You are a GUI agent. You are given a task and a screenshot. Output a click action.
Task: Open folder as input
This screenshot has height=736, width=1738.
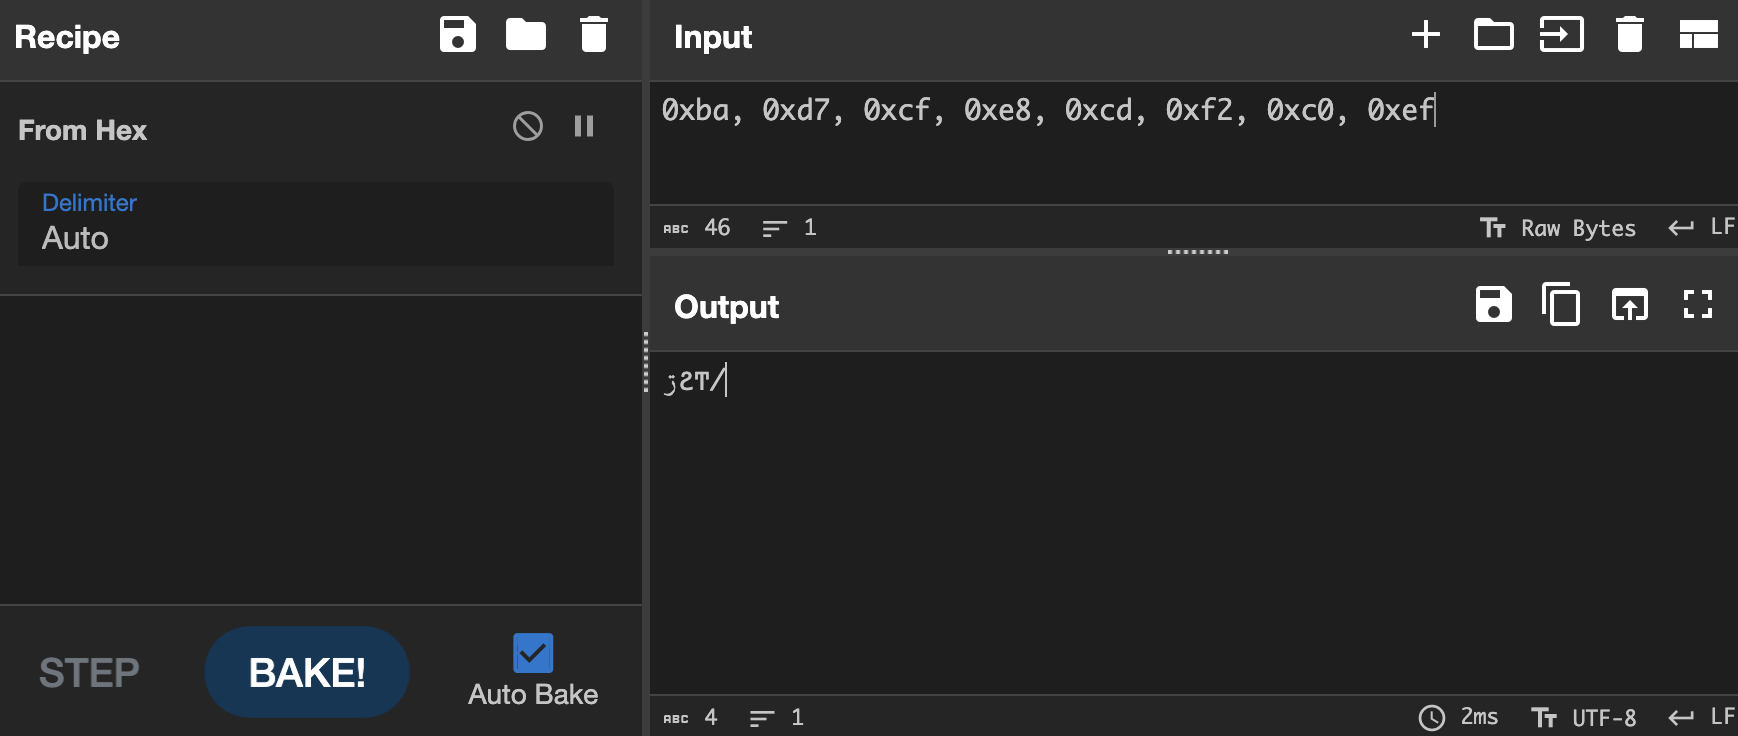[1494, 35]
